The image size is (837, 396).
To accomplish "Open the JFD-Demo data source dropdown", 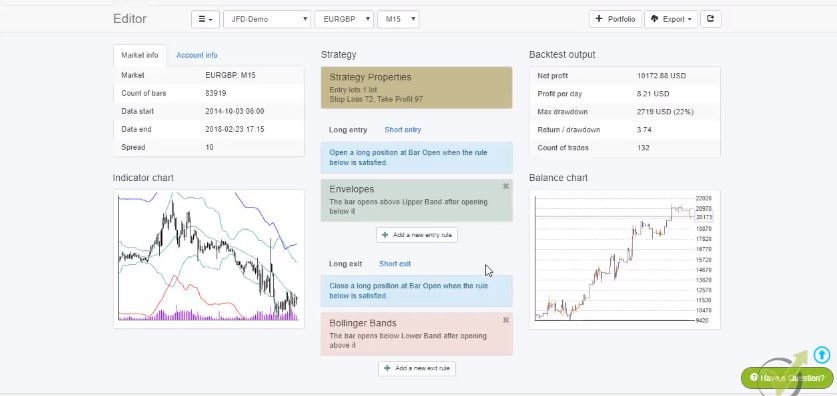I will coord(267,19).
